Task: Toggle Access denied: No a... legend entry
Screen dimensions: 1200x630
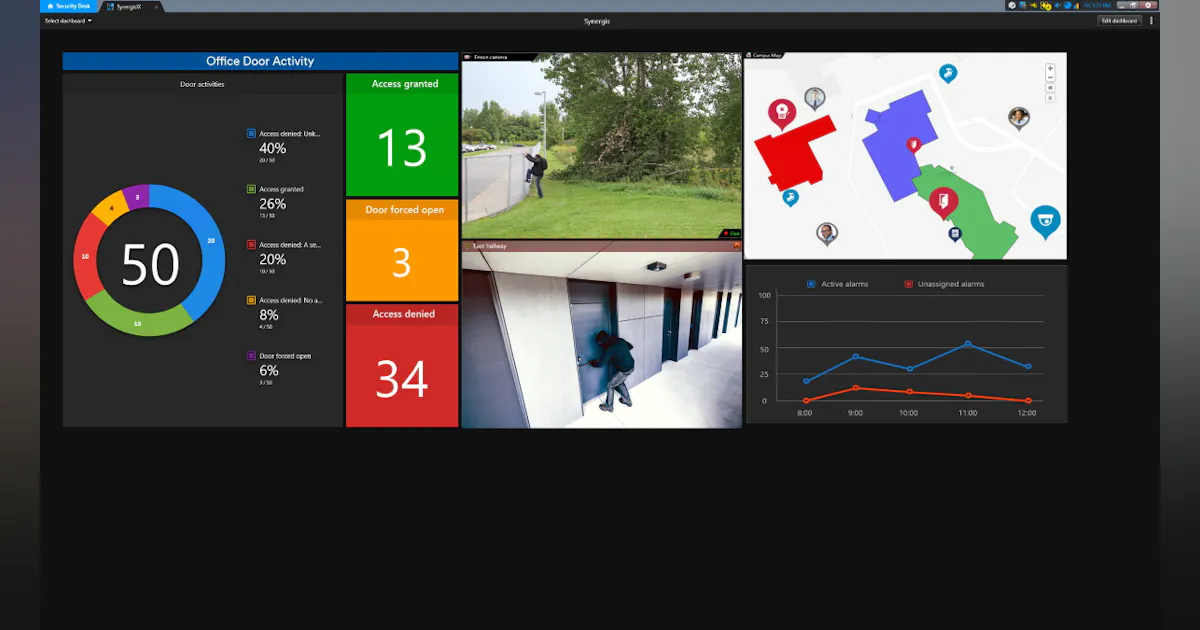Action: [284, 300]
